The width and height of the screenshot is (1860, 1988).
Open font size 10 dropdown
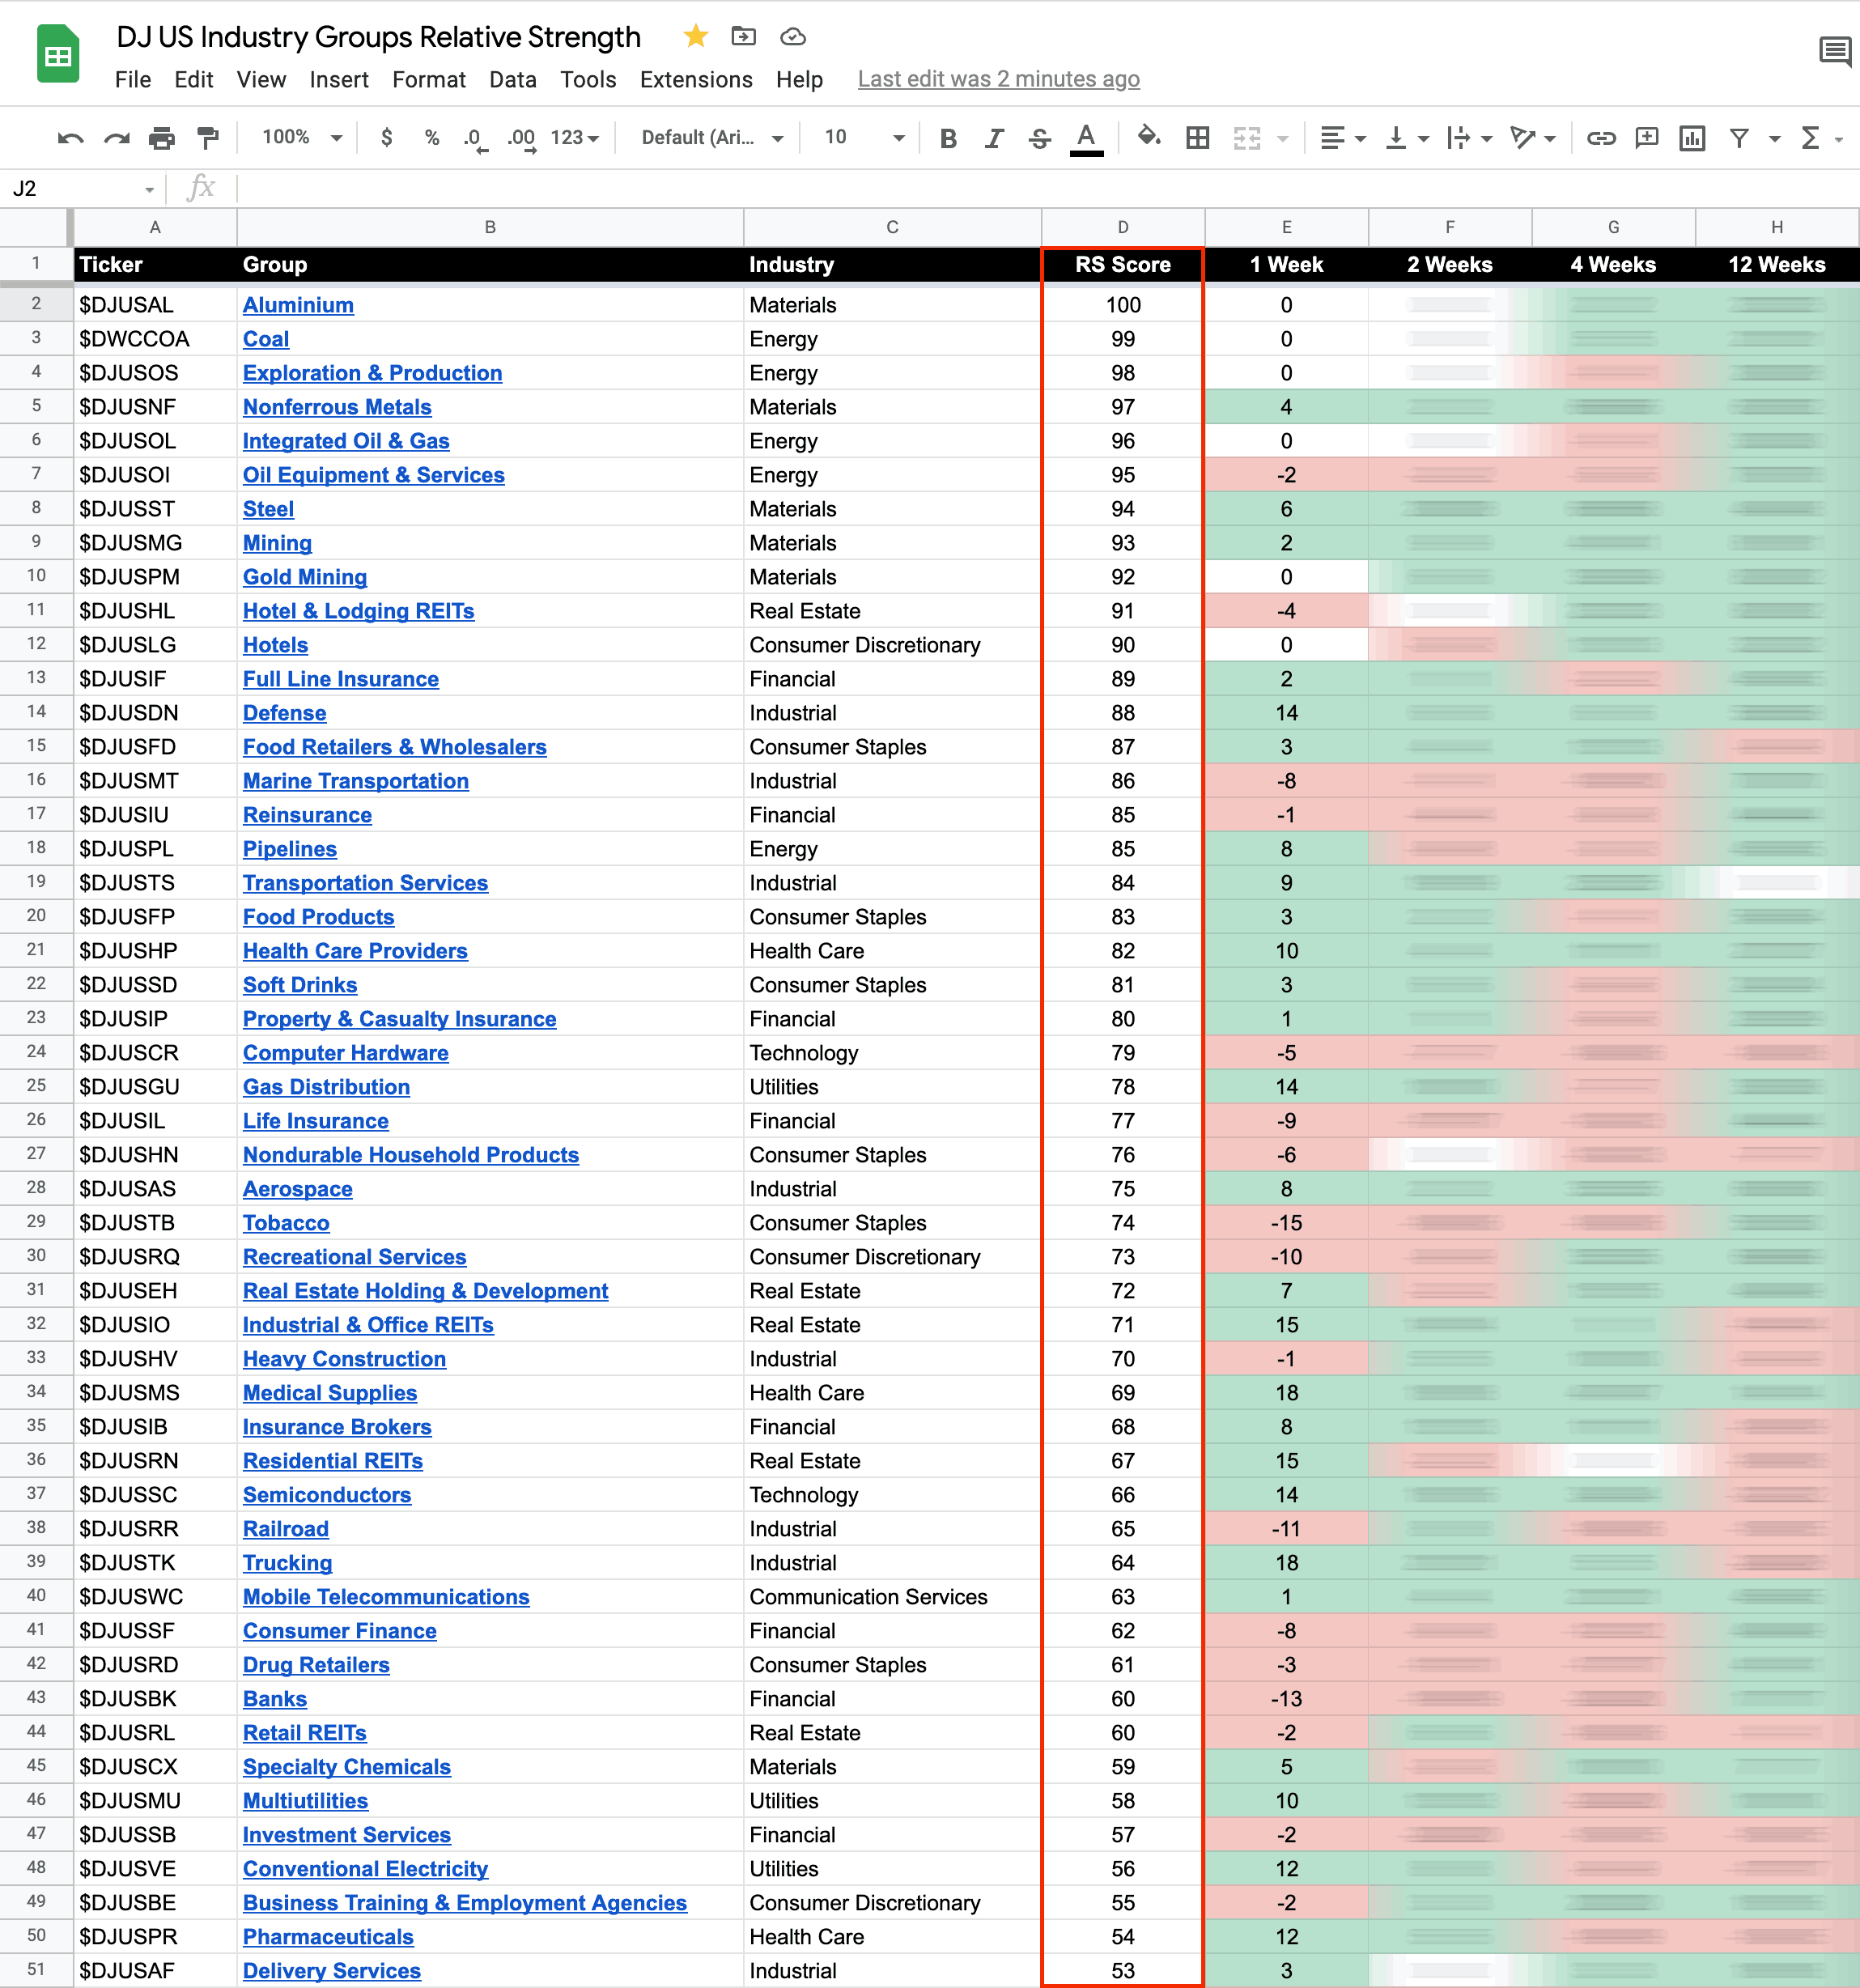pos(864,137)
